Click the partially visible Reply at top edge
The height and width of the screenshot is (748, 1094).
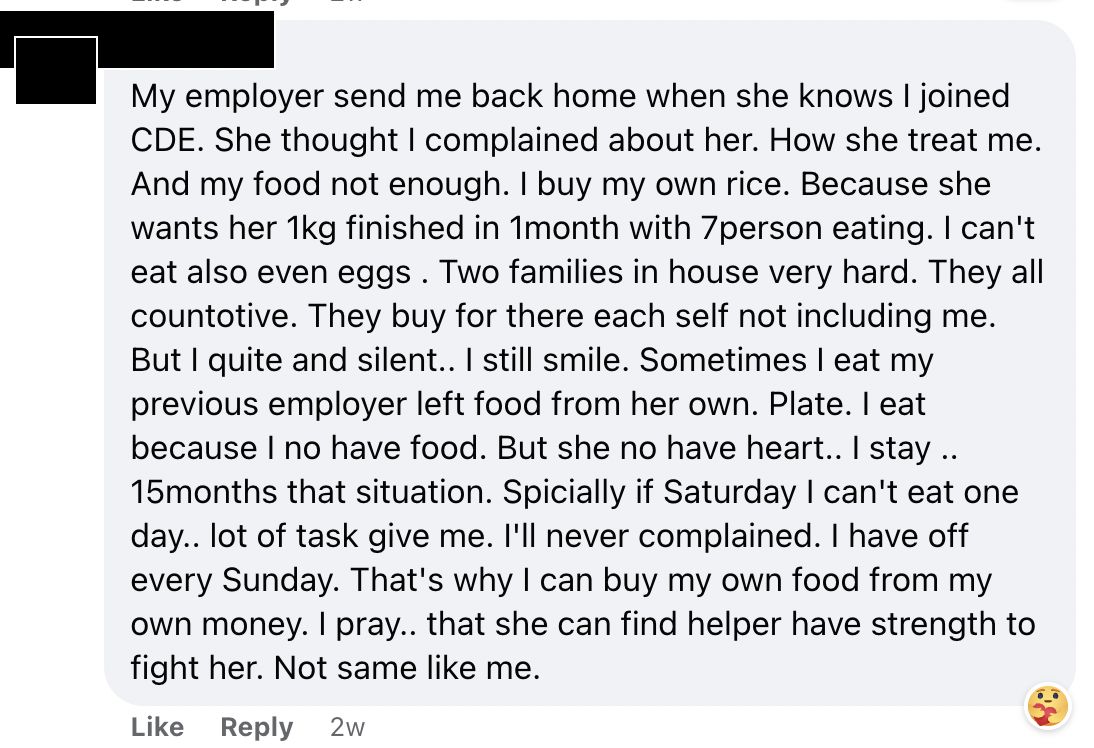(x=257, y=2)
